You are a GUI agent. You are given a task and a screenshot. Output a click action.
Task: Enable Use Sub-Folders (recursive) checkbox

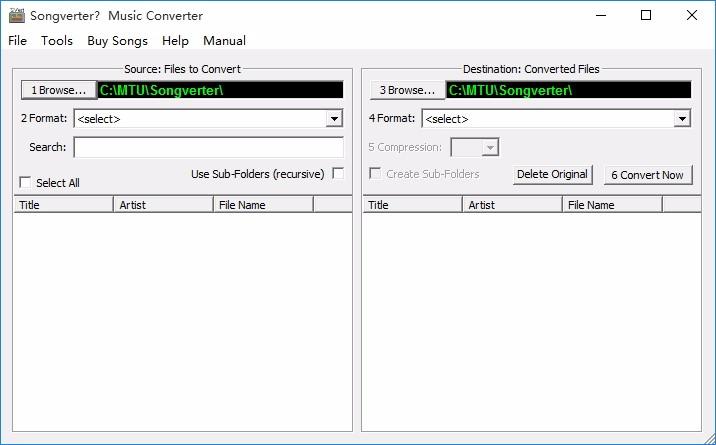pyautogui.click(x=338, y=173)
